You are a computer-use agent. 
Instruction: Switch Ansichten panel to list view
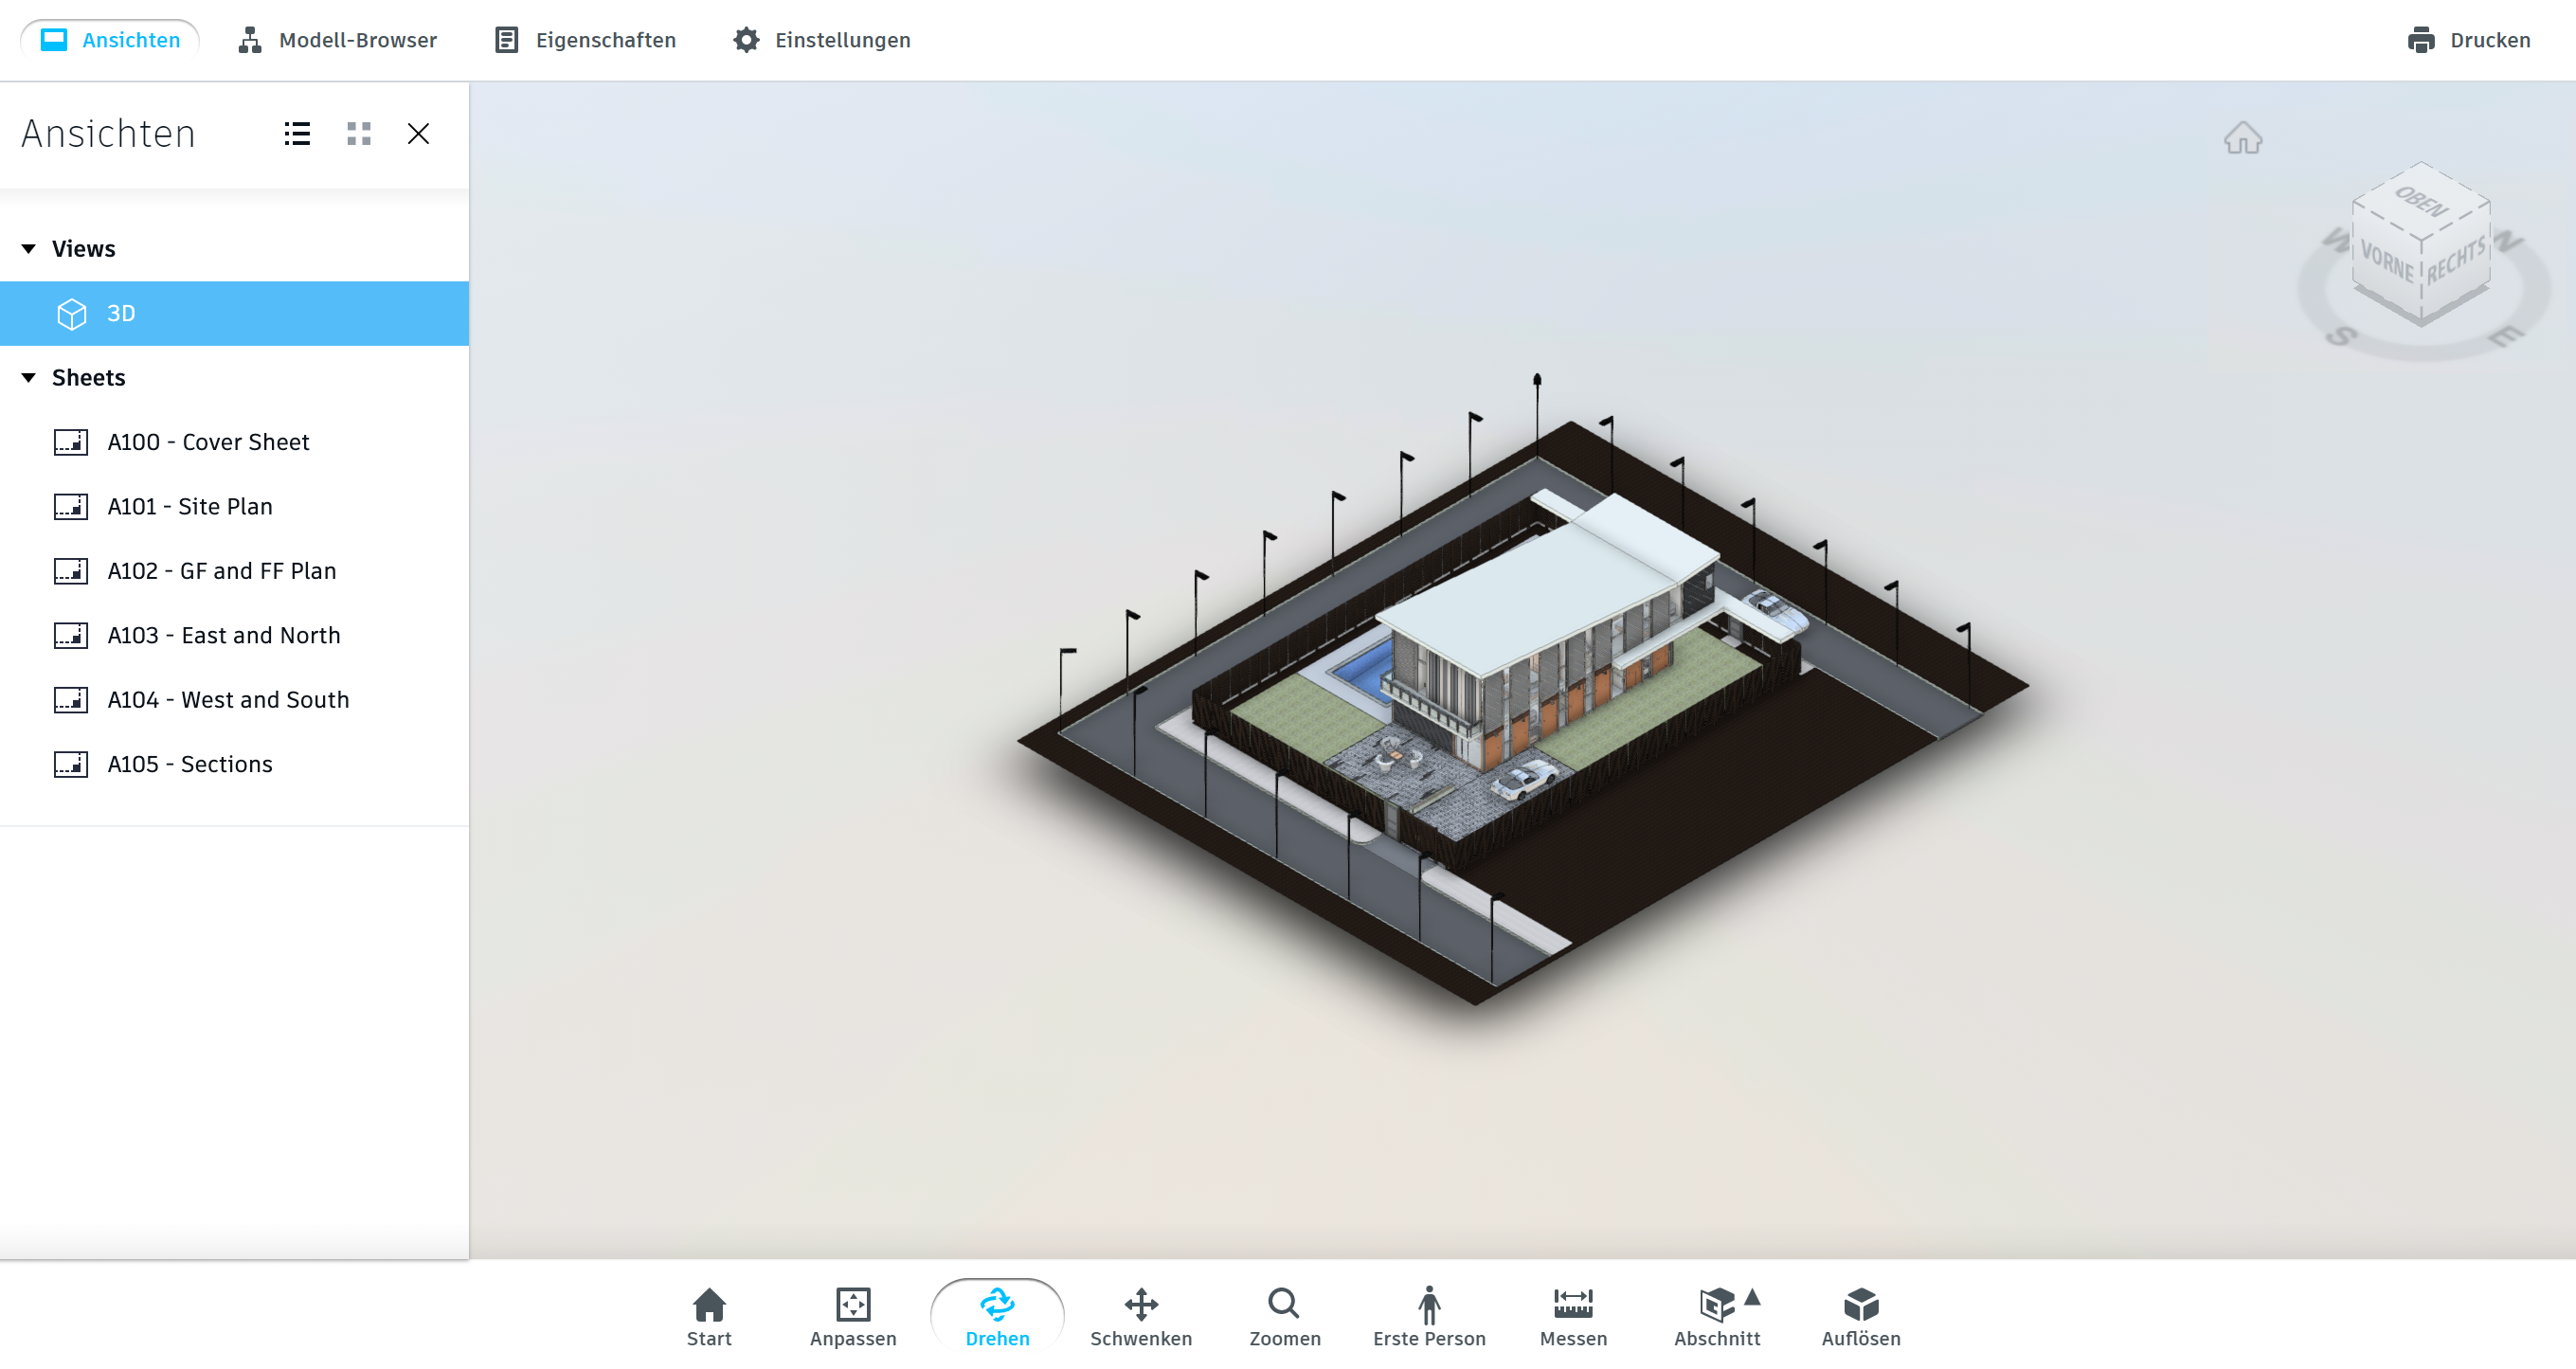(297, 134)
